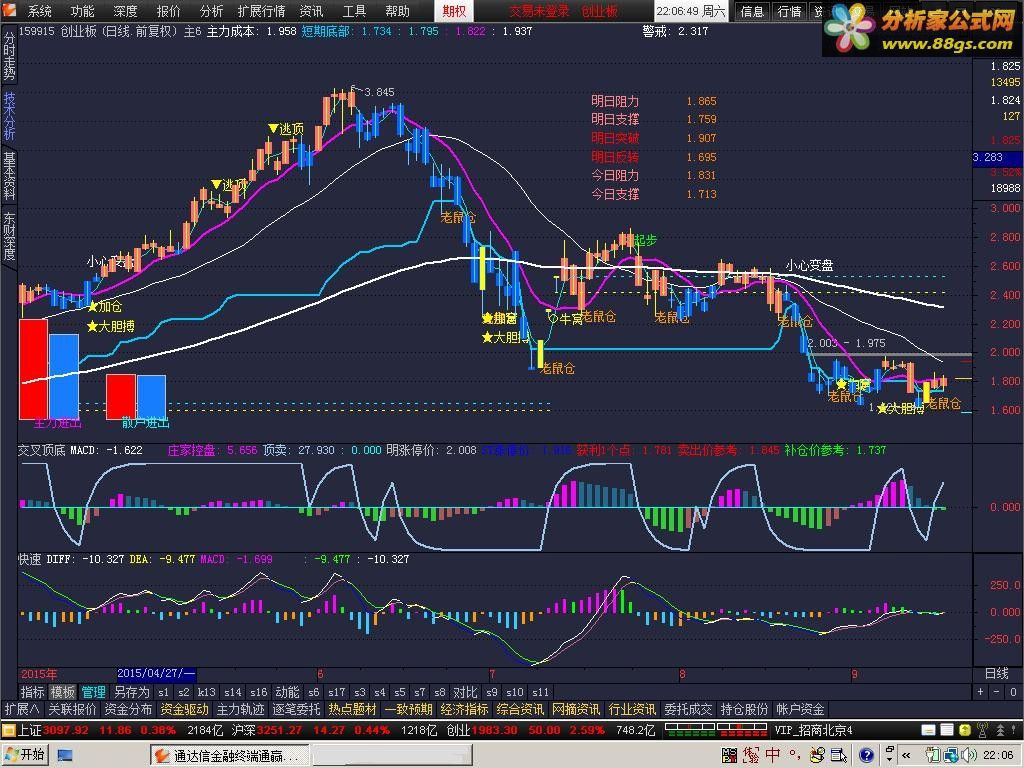Click the minus zoom button beside the chart tabs
Viewport: 1024px width, 768px height.
(997, 692)
